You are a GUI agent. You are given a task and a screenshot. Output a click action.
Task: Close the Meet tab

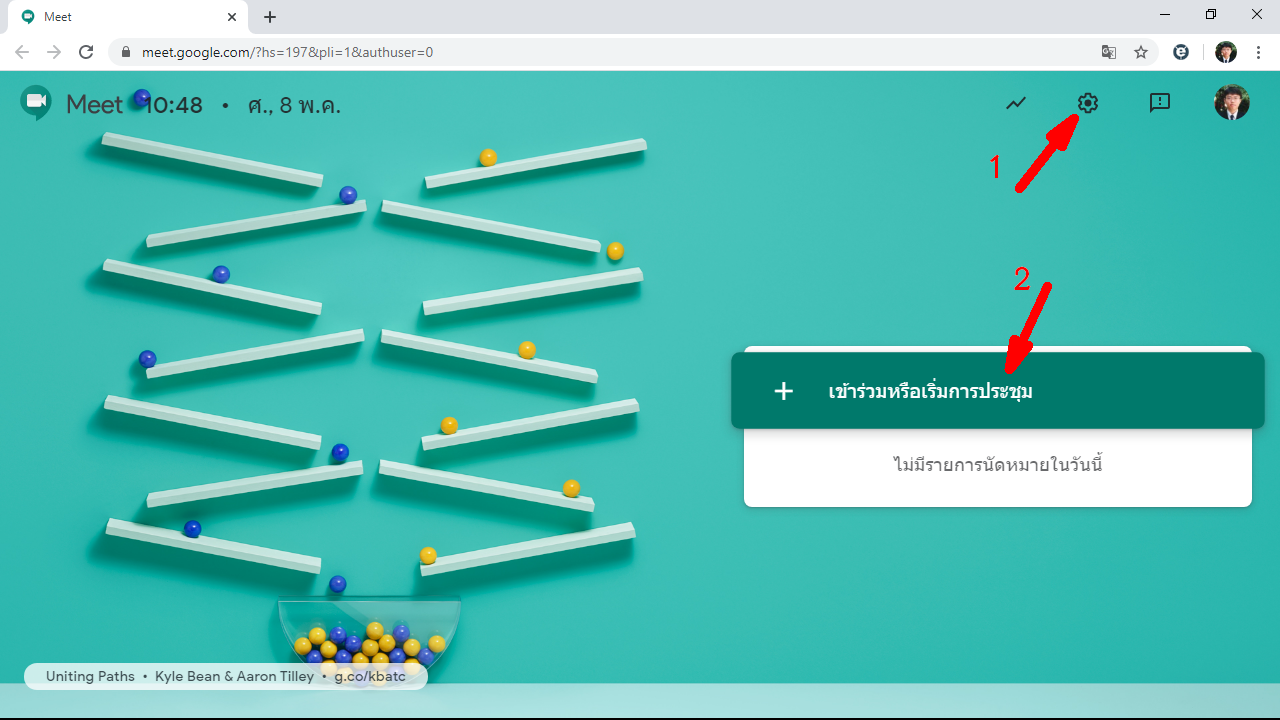coord(232,17)
